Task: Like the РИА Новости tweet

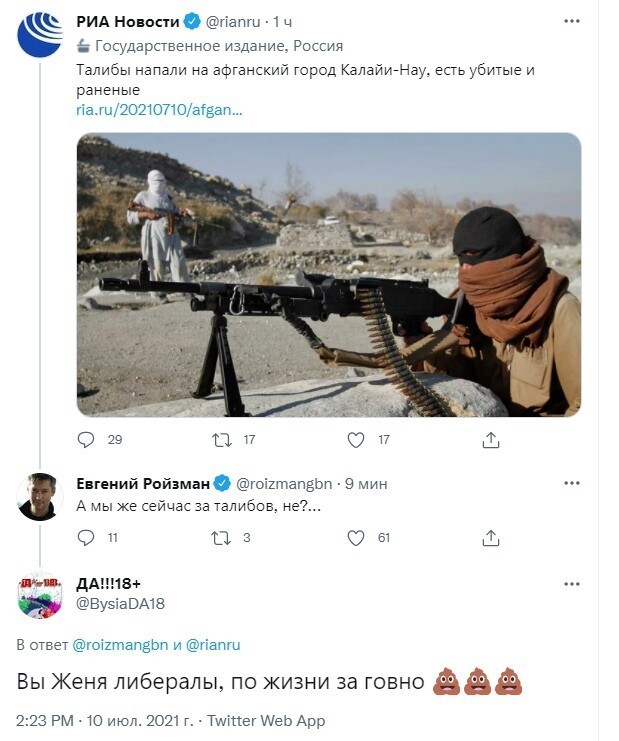Action: [356, 440]
